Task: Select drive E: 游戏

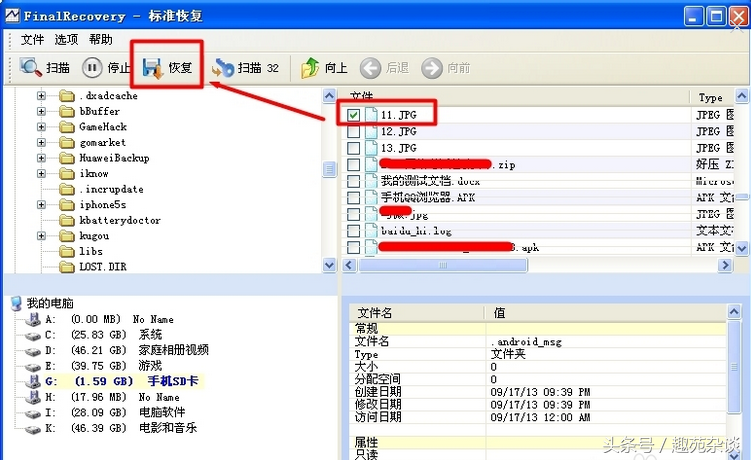Action: 93,366
